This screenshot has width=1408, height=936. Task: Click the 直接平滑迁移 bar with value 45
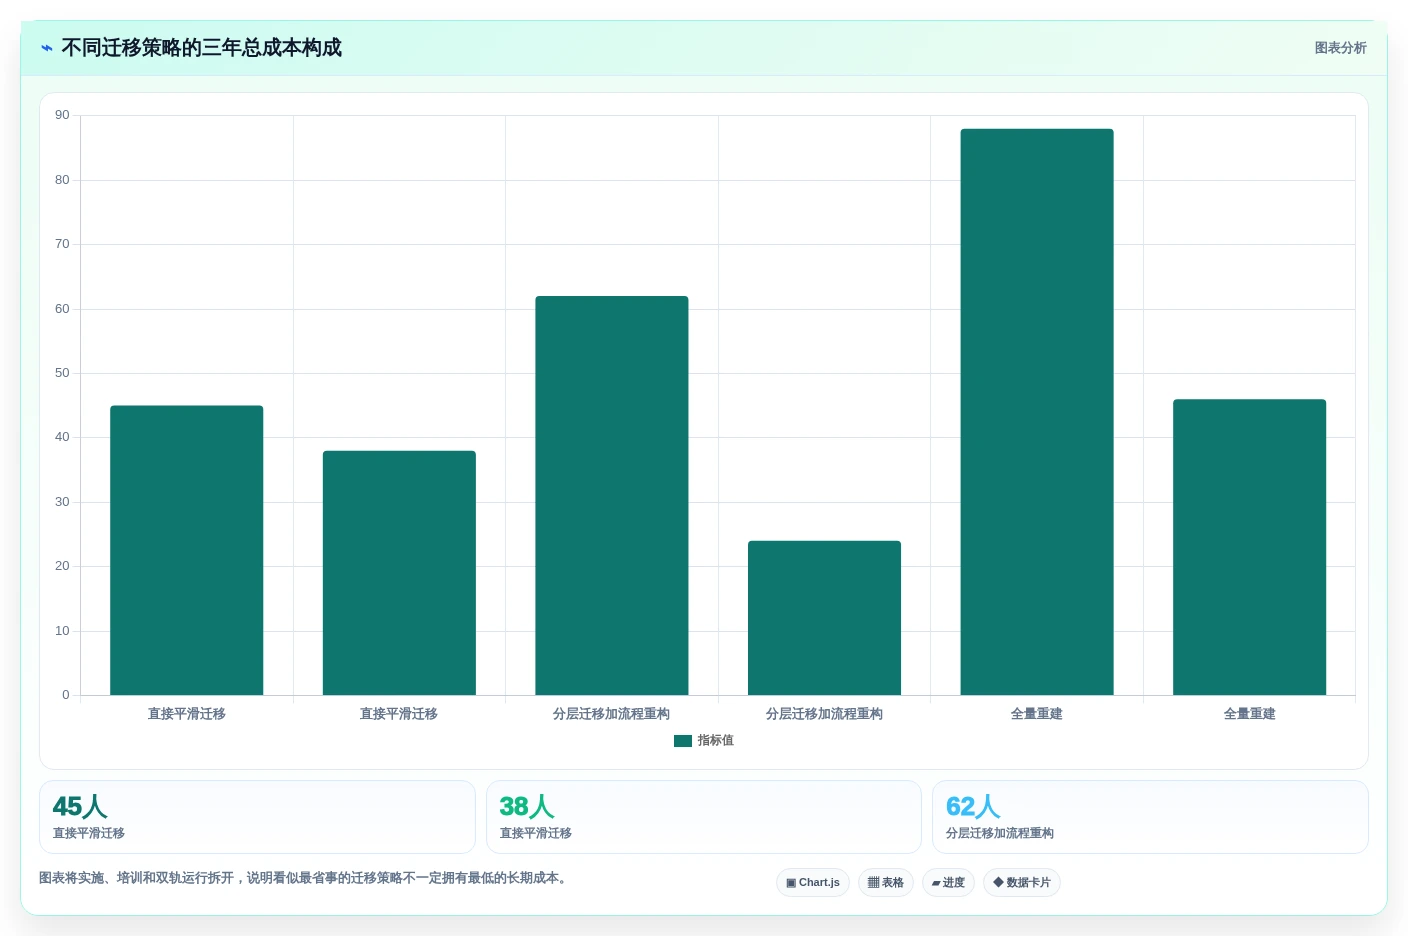point(187,550)
